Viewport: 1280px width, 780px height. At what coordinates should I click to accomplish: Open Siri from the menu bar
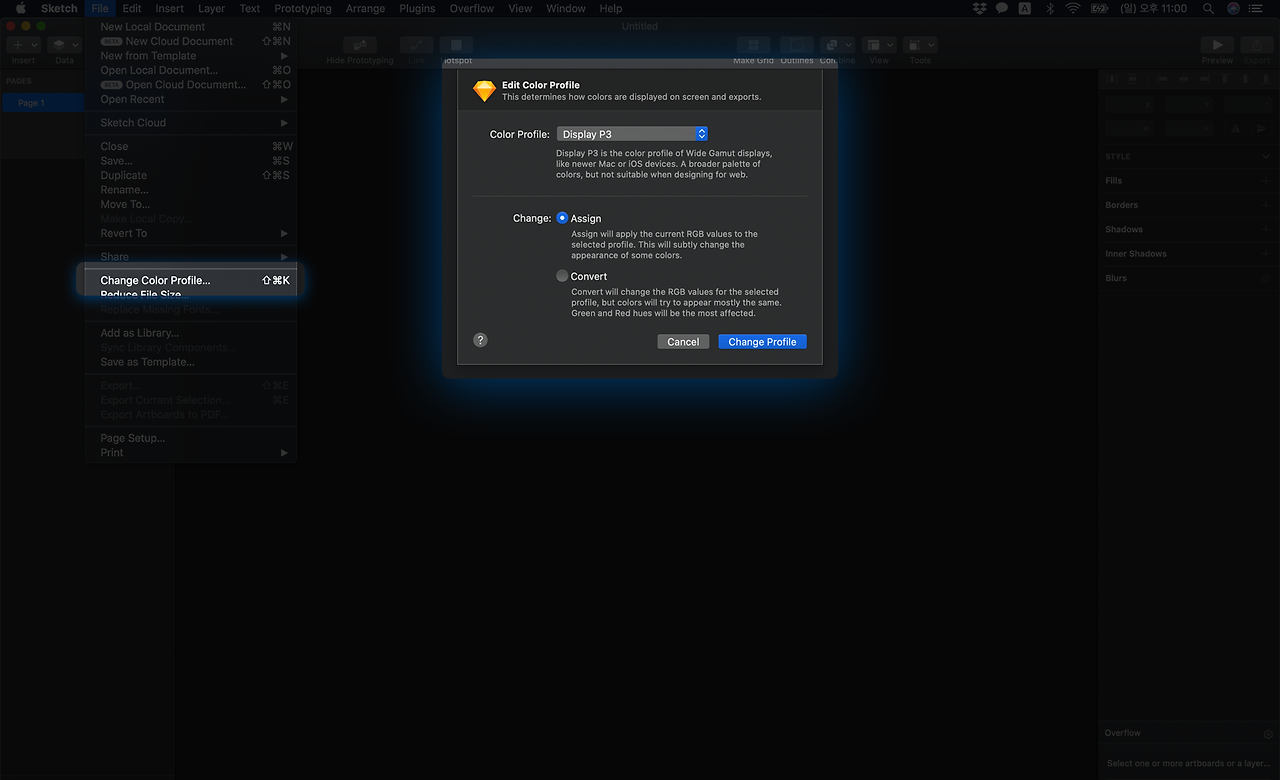(1233, 8)
